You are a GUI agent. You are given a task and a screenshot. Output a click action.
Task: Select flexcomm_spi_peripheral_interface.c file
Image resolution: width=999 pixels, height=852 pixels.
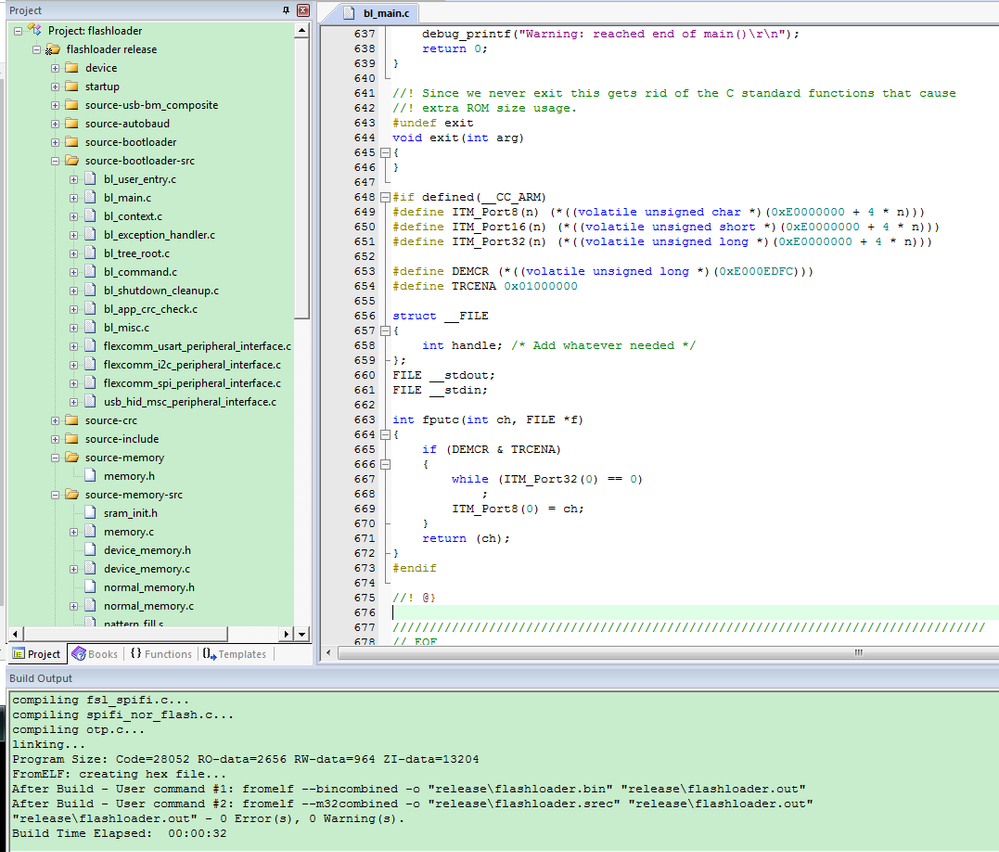[x=192, y=383]
